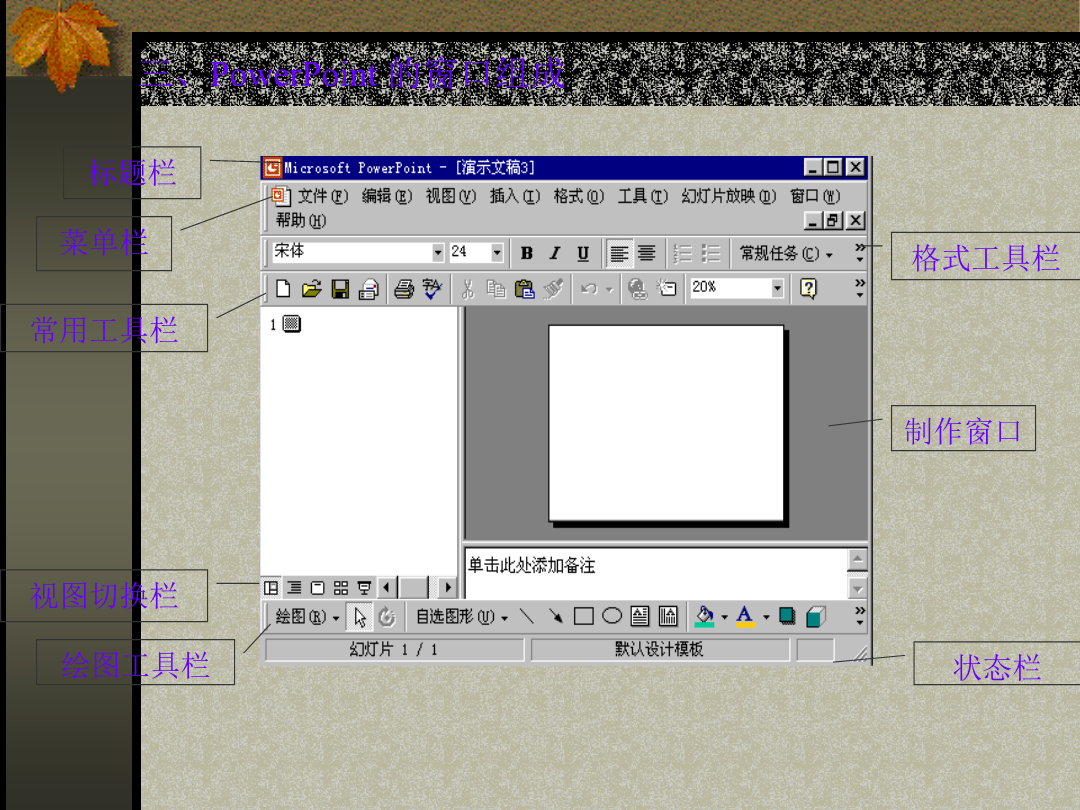
Task: Select the slide 1 icon in outline pane
Action: [x=292, y=324]
